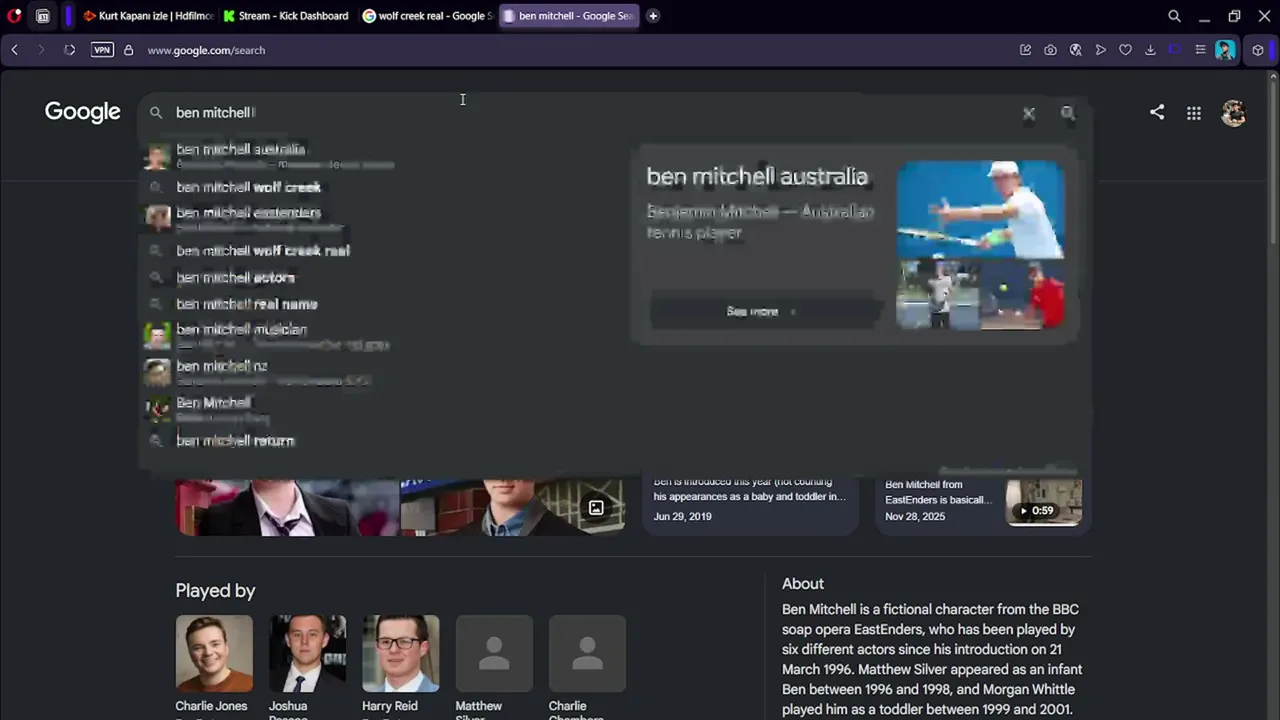Open the Google apps grid
The height and width of the screenshot is (720, 1280).
tap(1194, 113)
